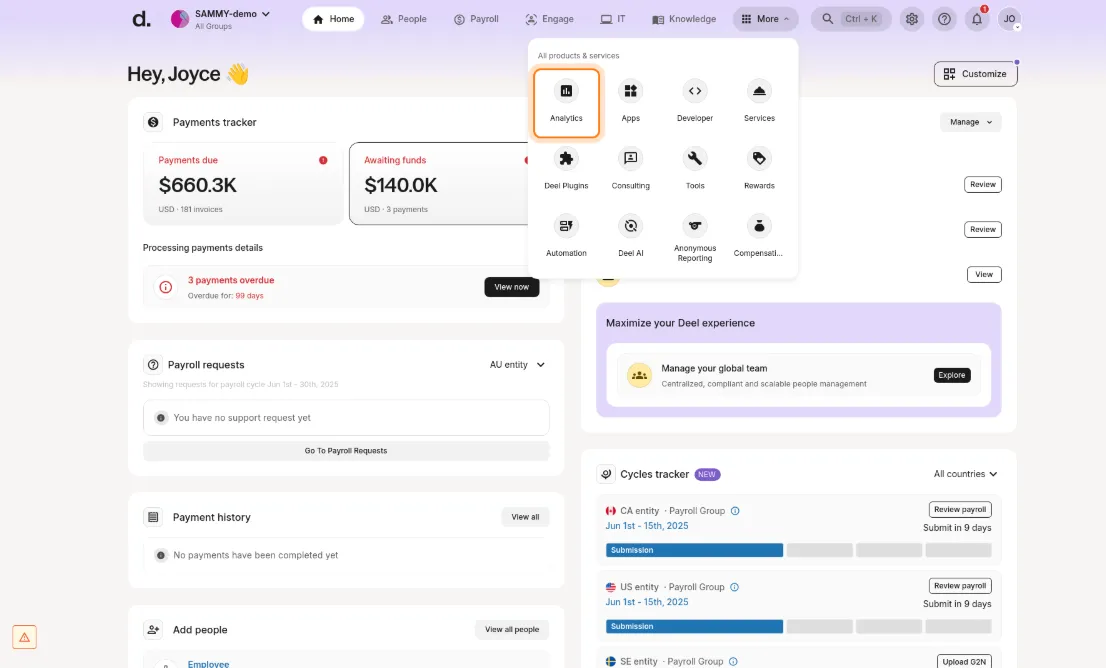Screen dimensions: 1106x668
Task: Click the Deel 'd.' logo
Action: (141, 19)
